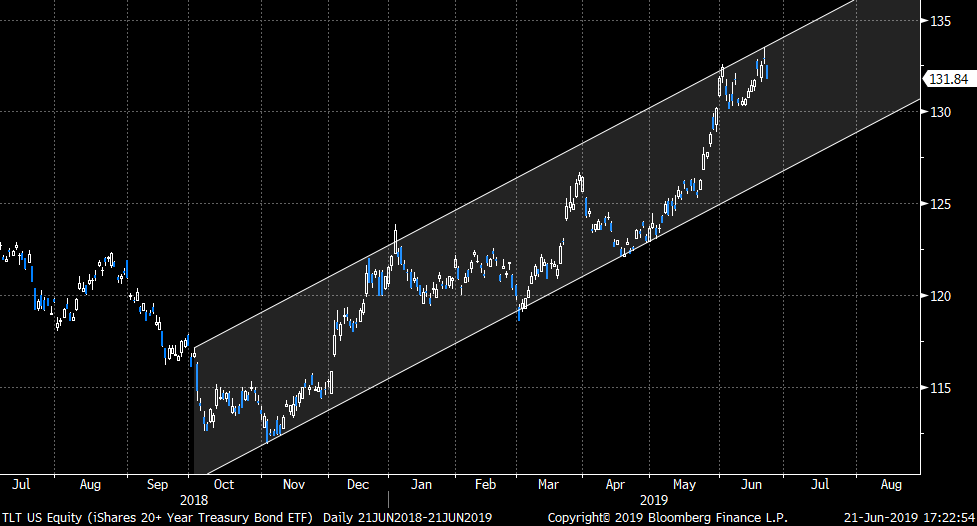This screenshot has width=977, height=526.
Task: Click the 131.84 last price tag
Action: click(x=948, y=79)
